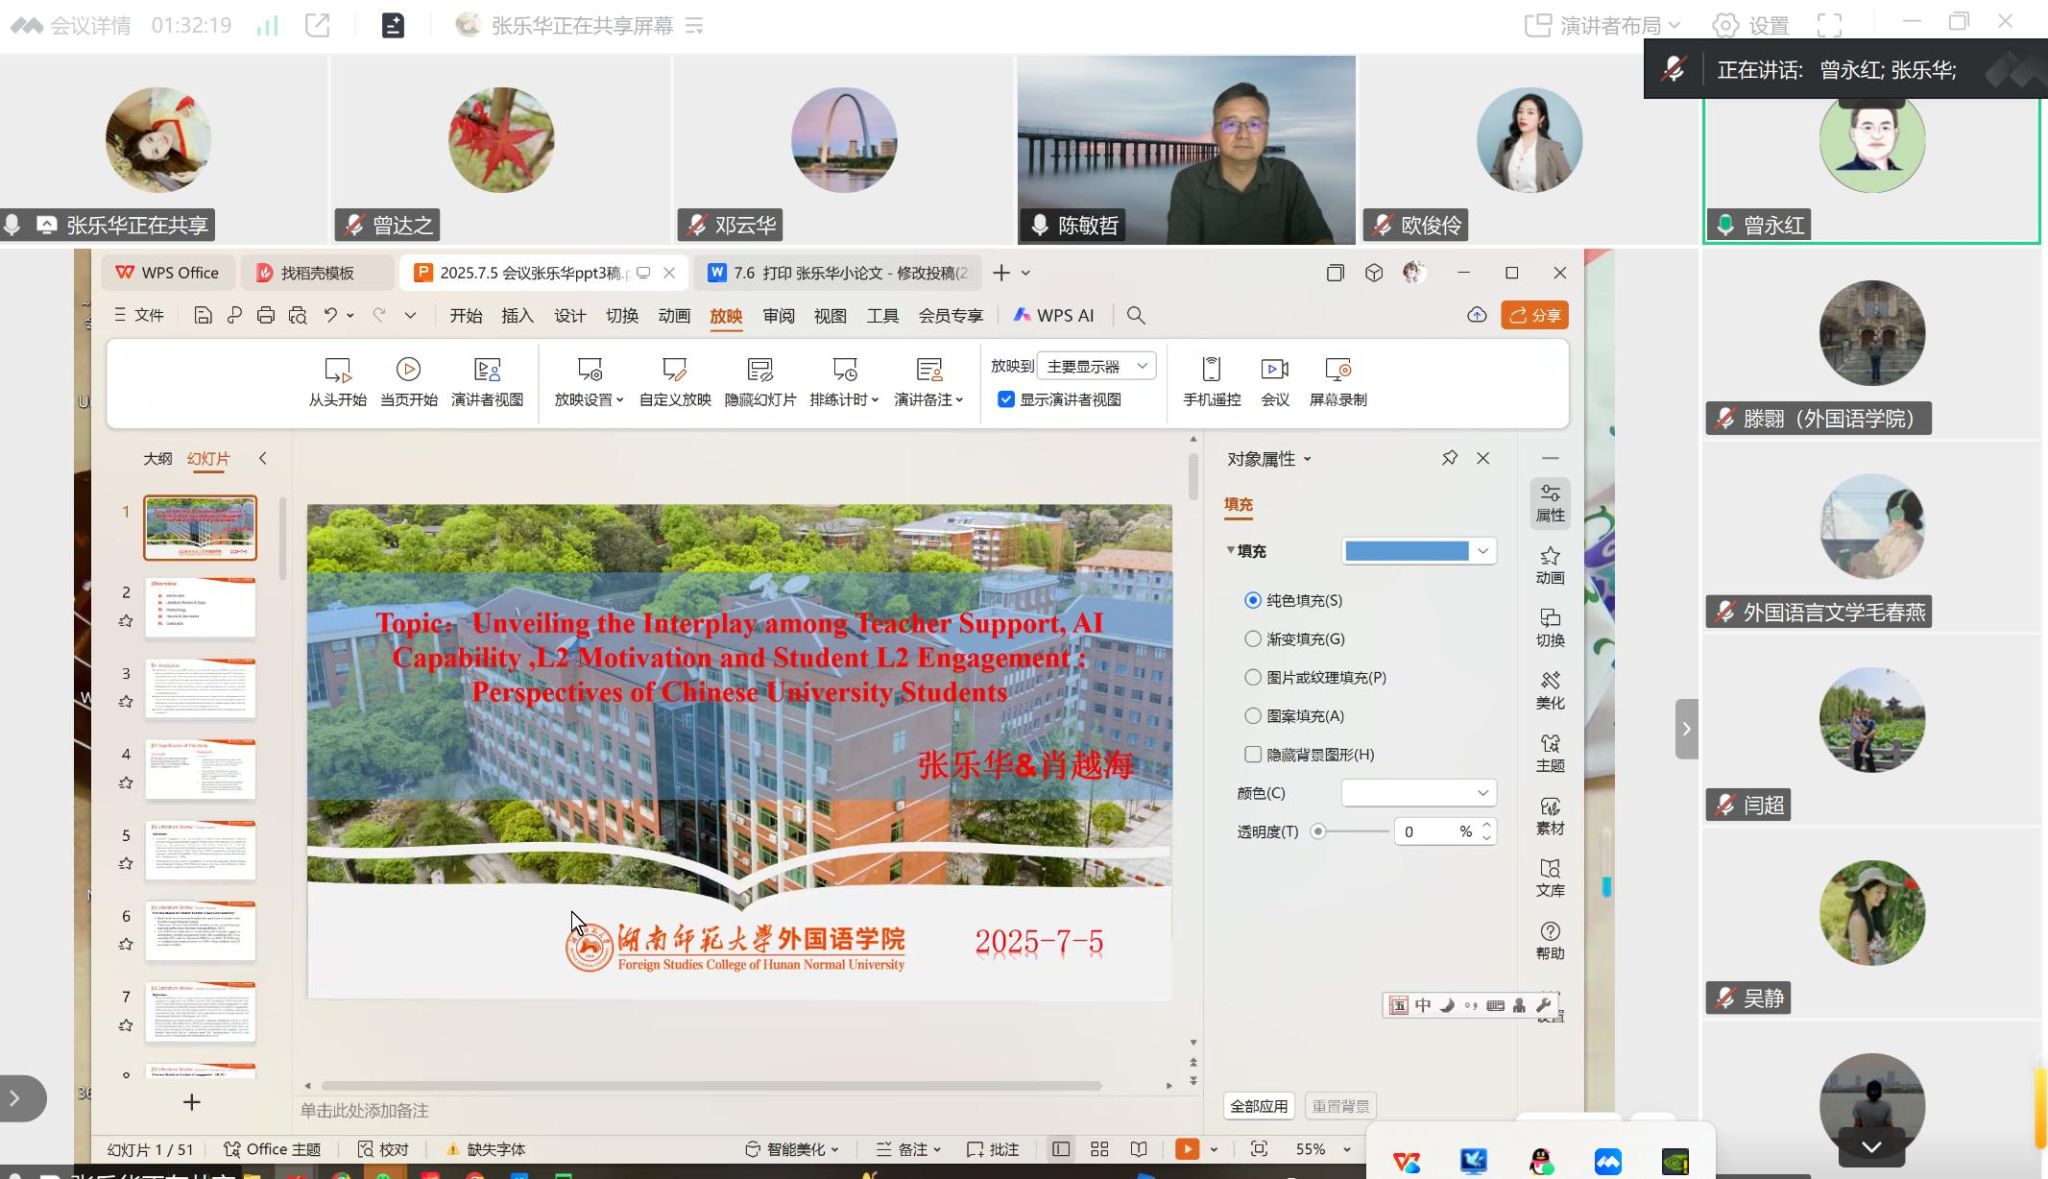2048x1179 pixels.
Task: Uncheck 显示演讲者视图 checkbox
Action: (1006, 400)
